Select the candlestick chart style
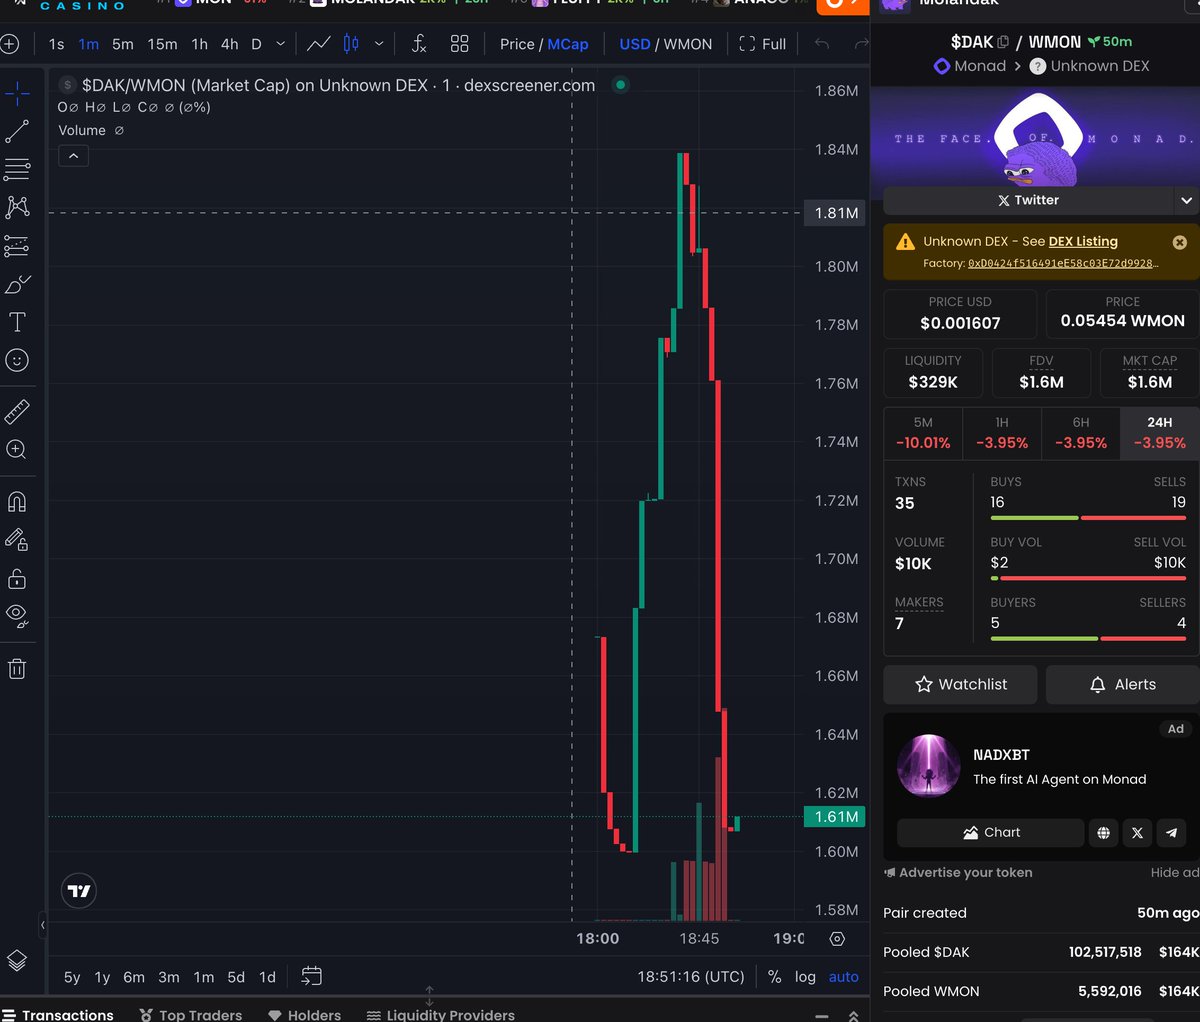The height and width of the screenshot is (1022, 1200). click(351, 44)
